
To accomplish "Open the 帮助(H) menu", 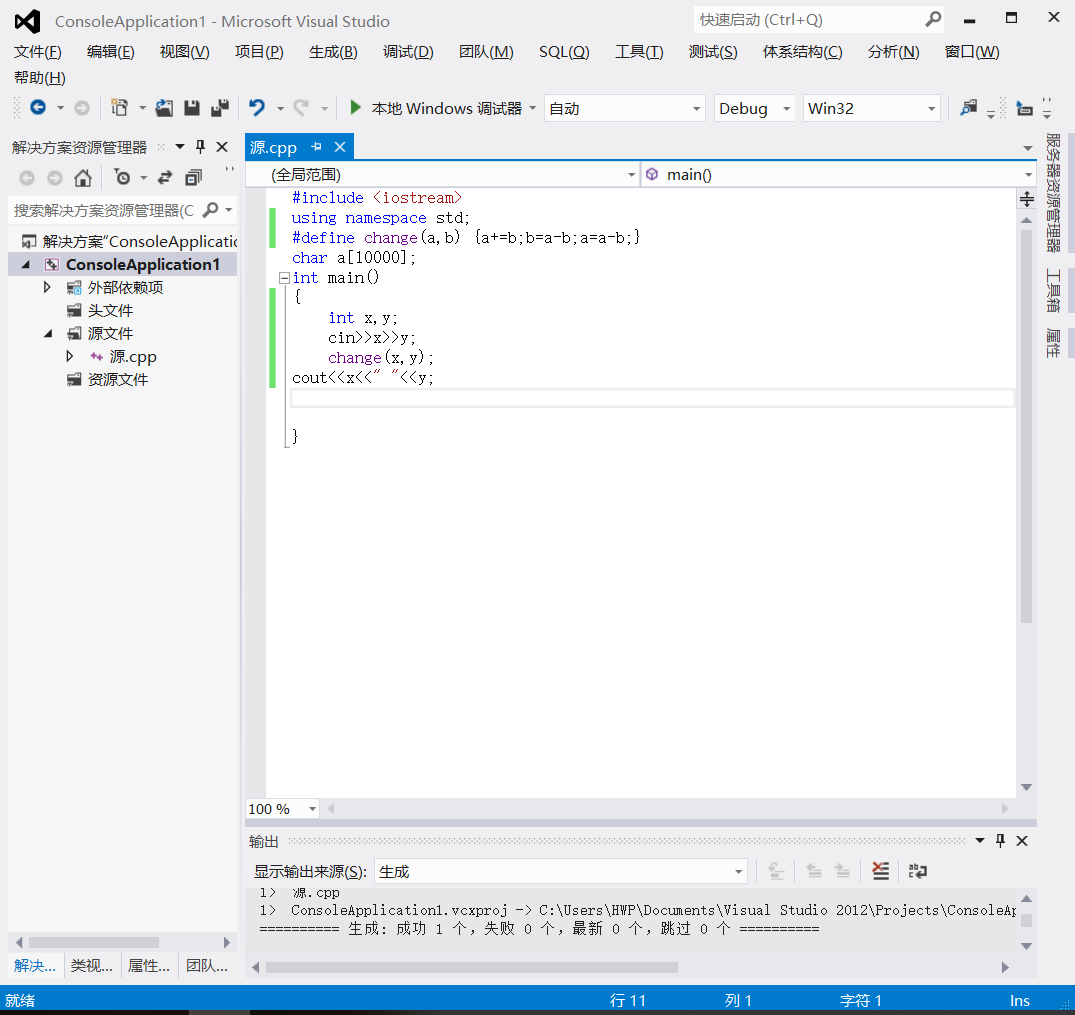I will point(40,77).
